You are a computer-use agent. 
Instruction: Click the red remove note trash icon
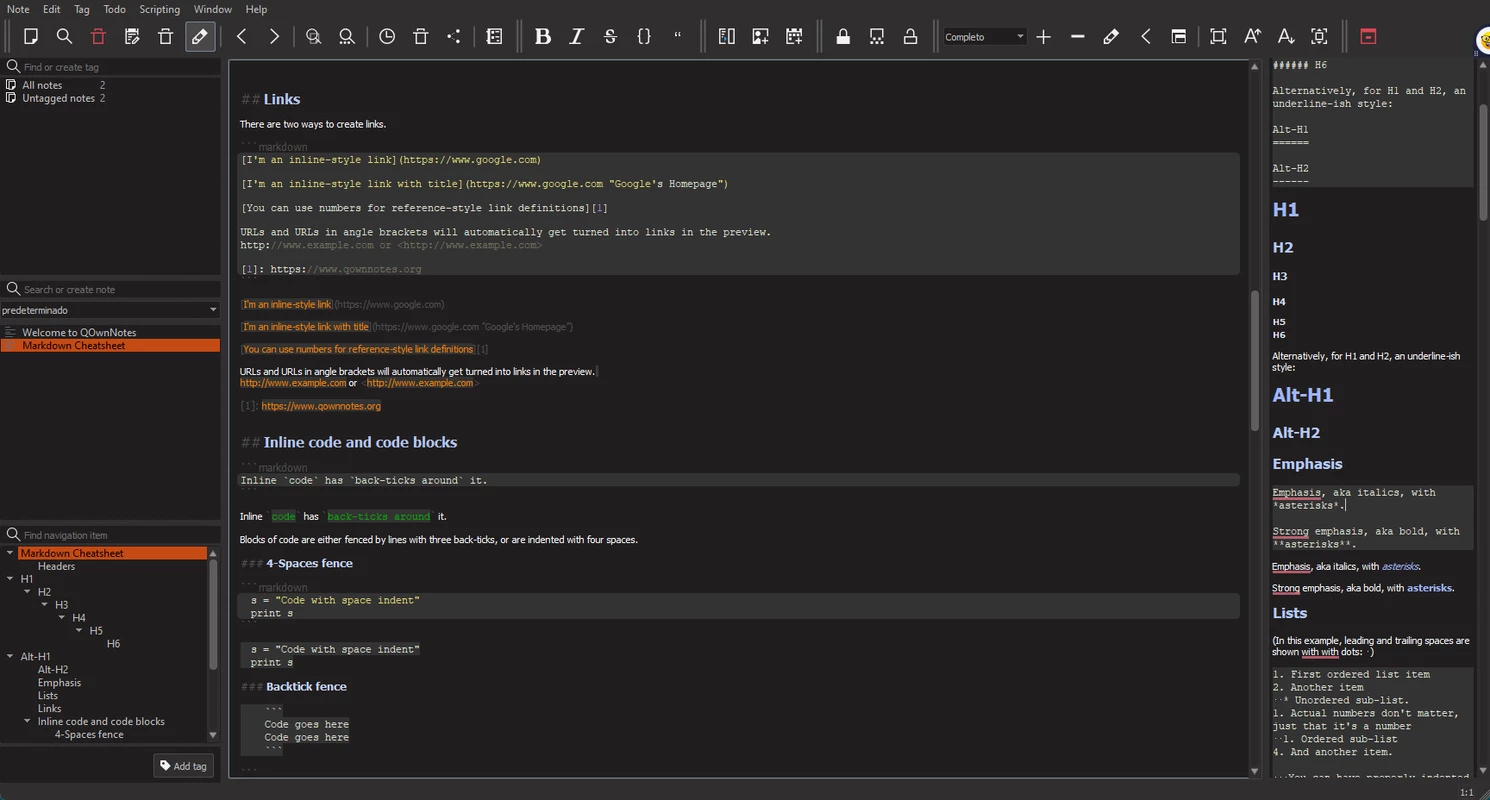[x=98, y=37]
